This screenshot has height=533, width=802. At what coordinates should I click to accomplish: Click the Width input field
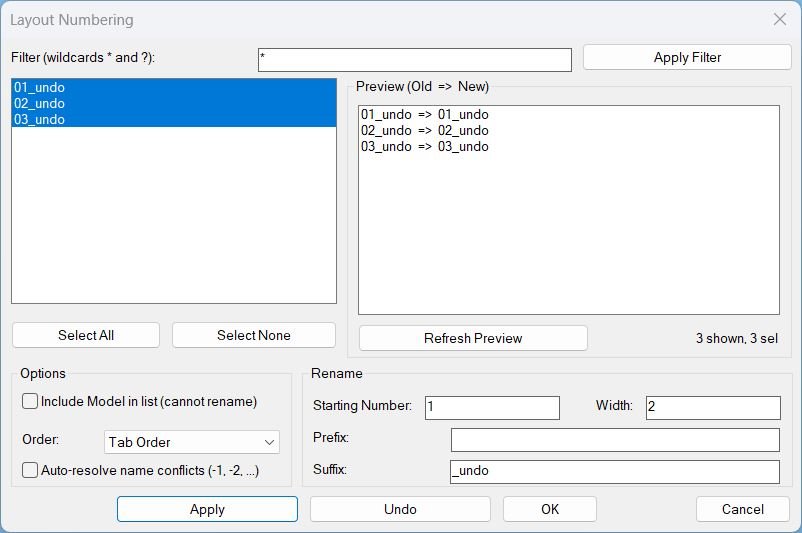coord(712,408)
